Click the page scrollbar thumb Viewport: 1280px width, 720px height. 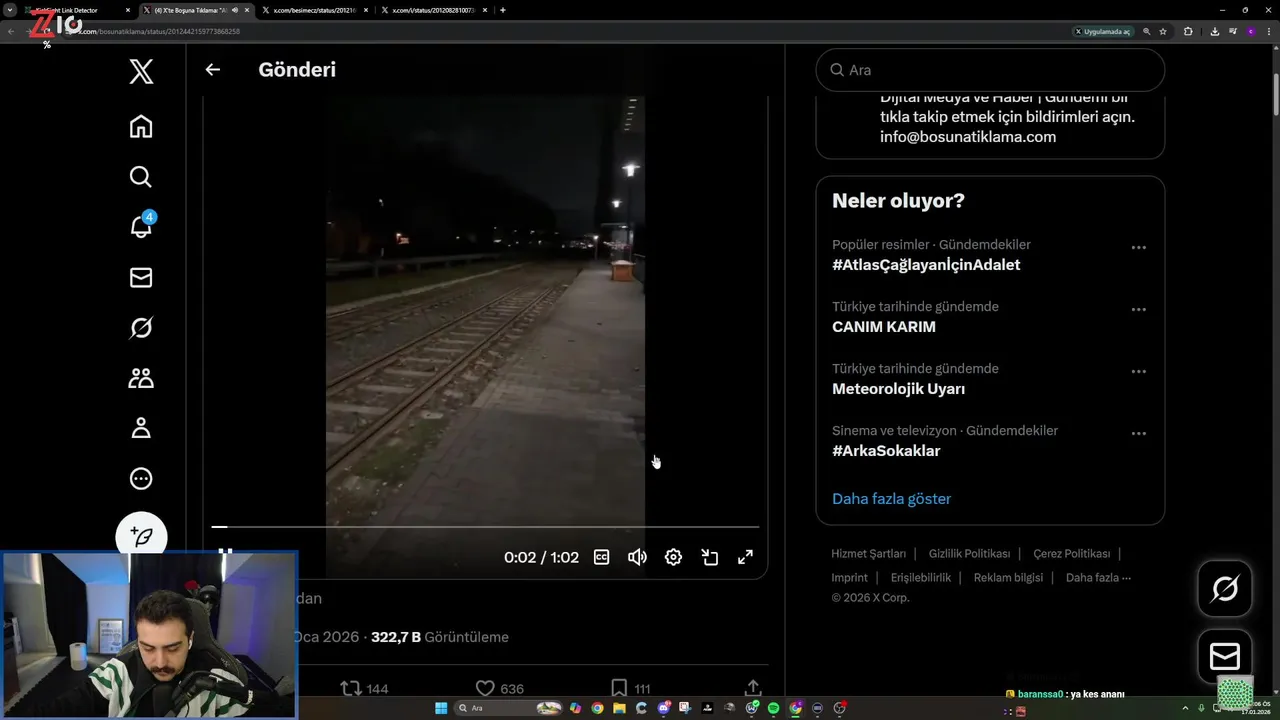pyautogui.click(x=1276, y=94)
